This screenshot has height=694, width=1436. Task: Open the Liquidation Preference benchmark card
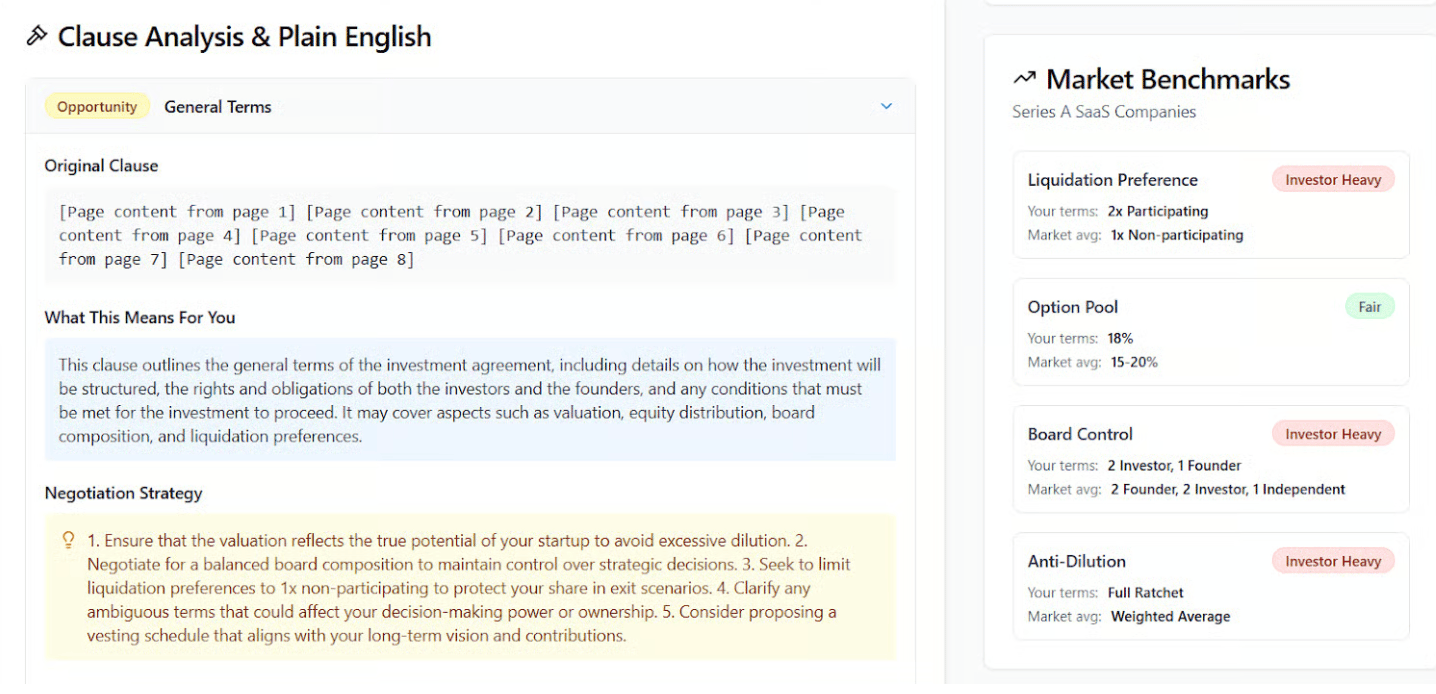1211,205
